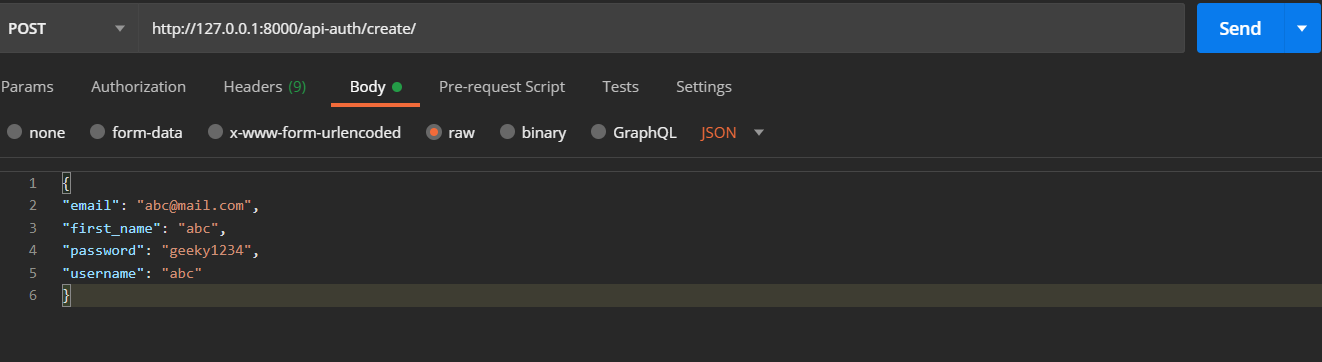Click the request URL field

point(660,28)
